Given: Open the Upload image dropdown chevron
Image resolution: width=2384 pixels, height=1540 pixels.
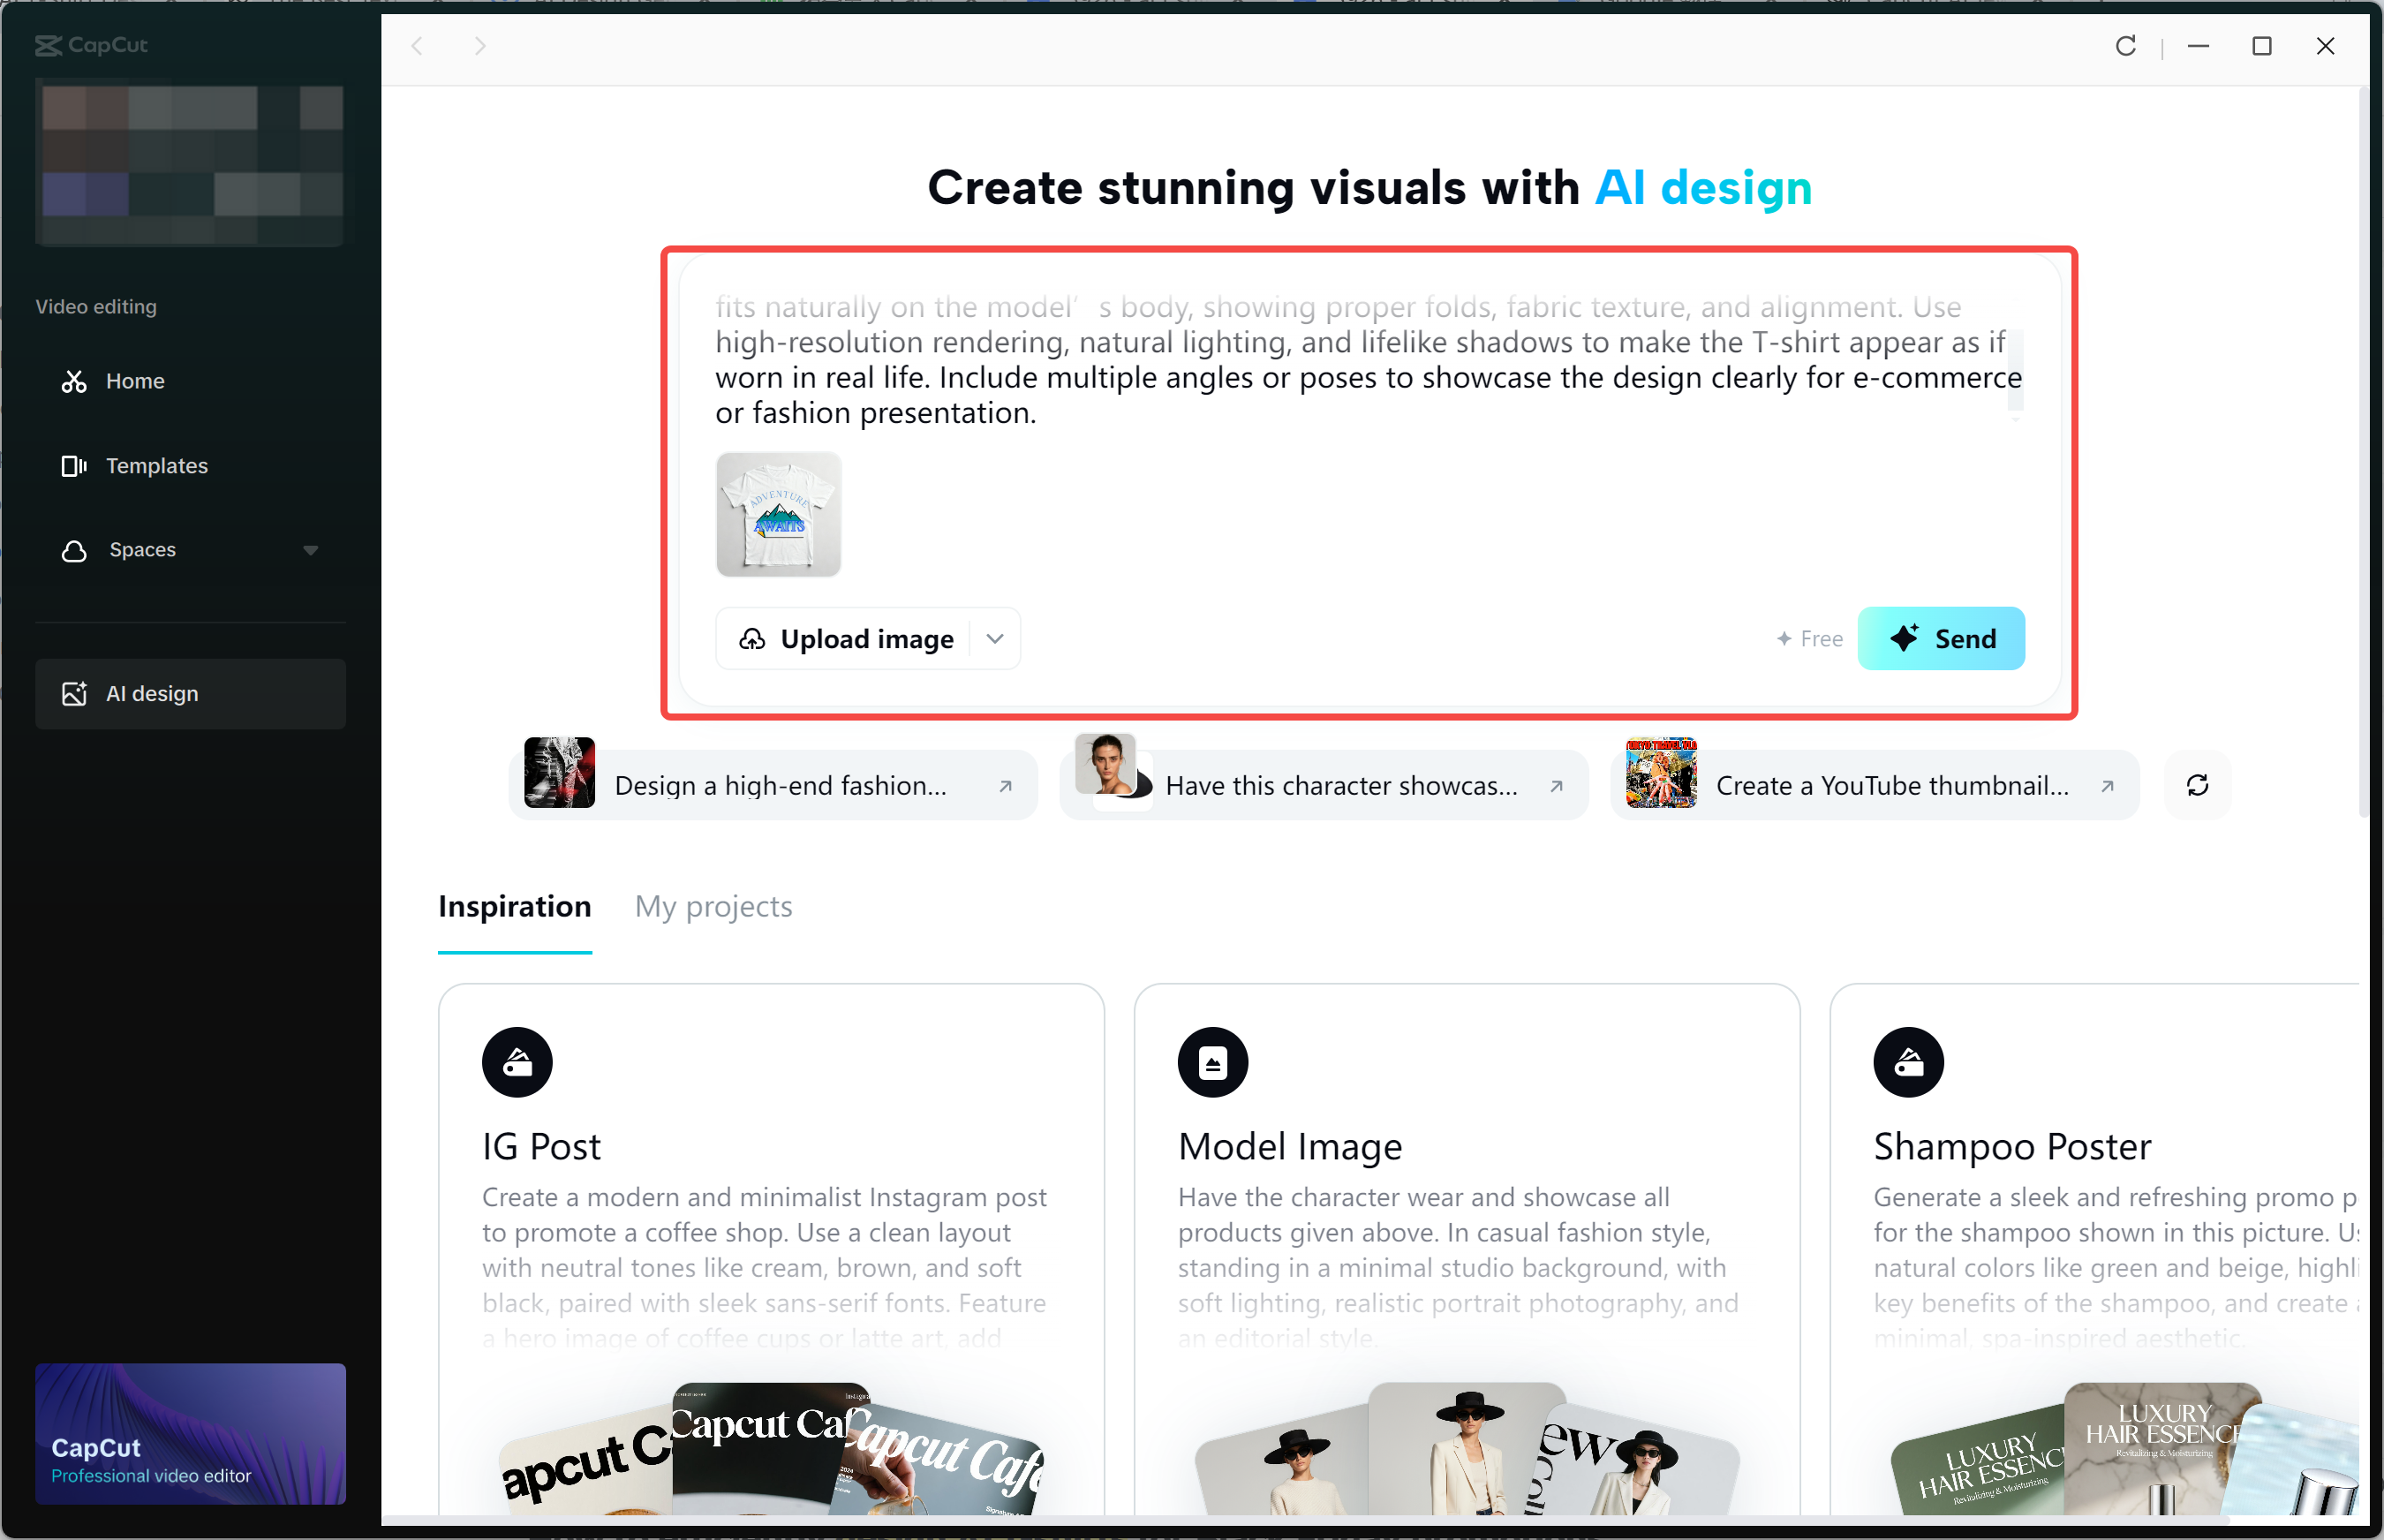Looking at the screenshot, I should 995,639.
